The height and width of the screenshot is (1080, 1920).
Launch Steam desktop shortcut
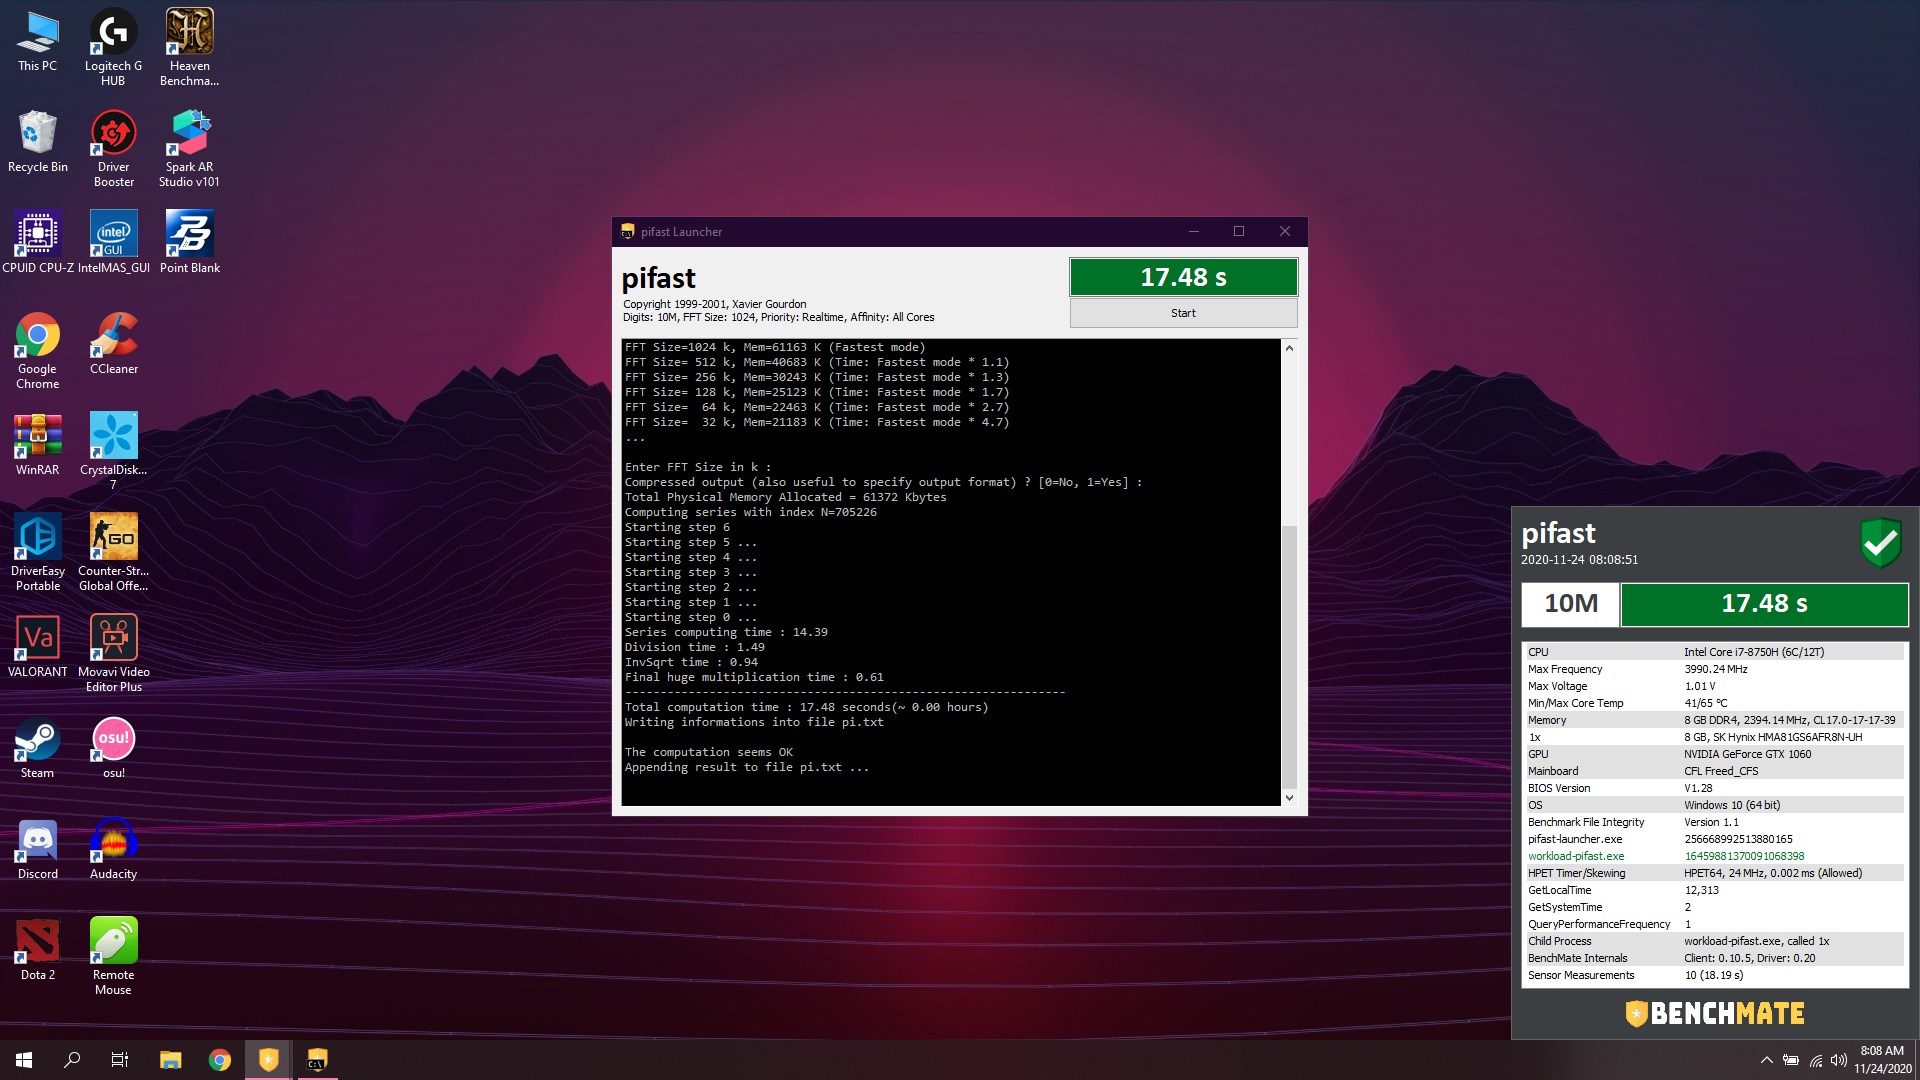pyautogui.click(x=37, y=748)
